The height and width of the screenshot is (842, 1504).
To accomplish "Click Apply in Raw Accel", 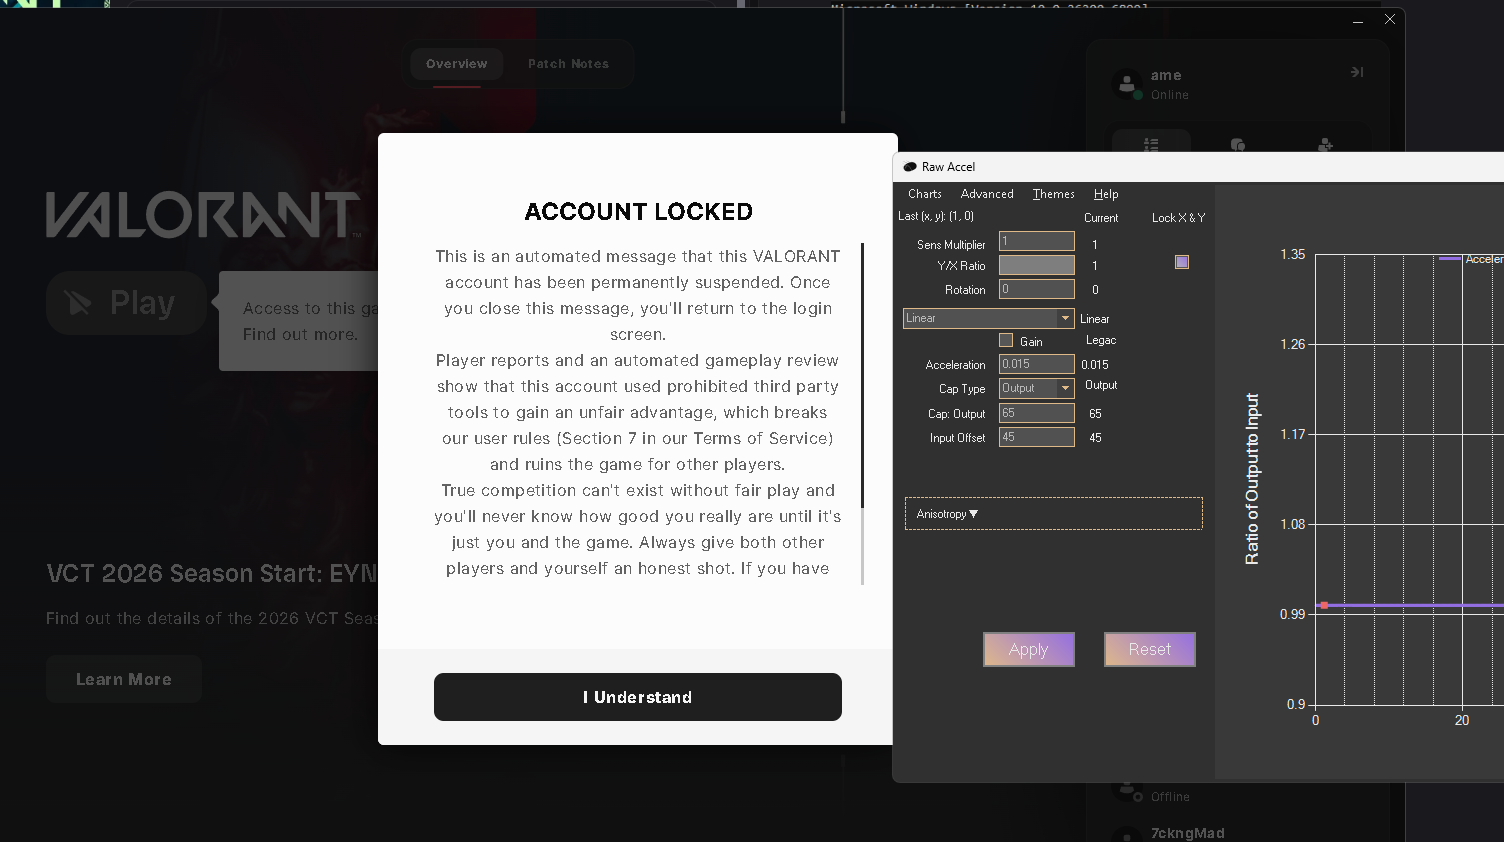I will [1029, 649].
